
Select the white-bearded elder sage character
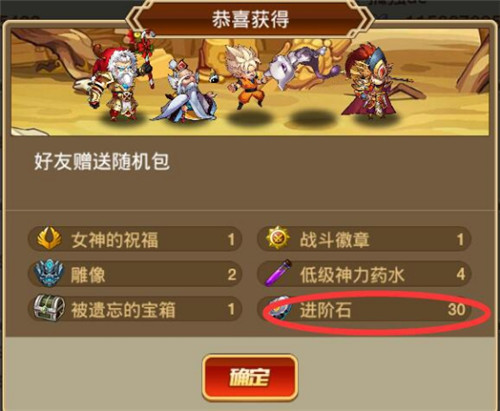click(x=185, y=90)
